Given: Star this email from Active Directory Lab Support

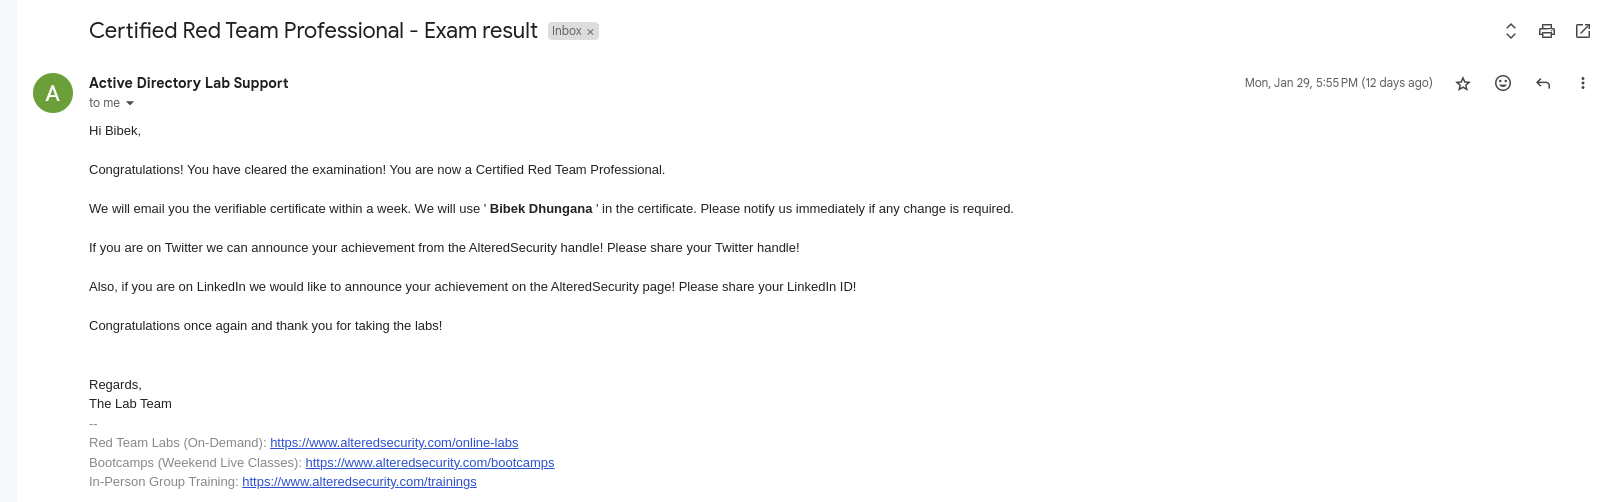Looking at the screenshot, I should (x=1463, y=83).
